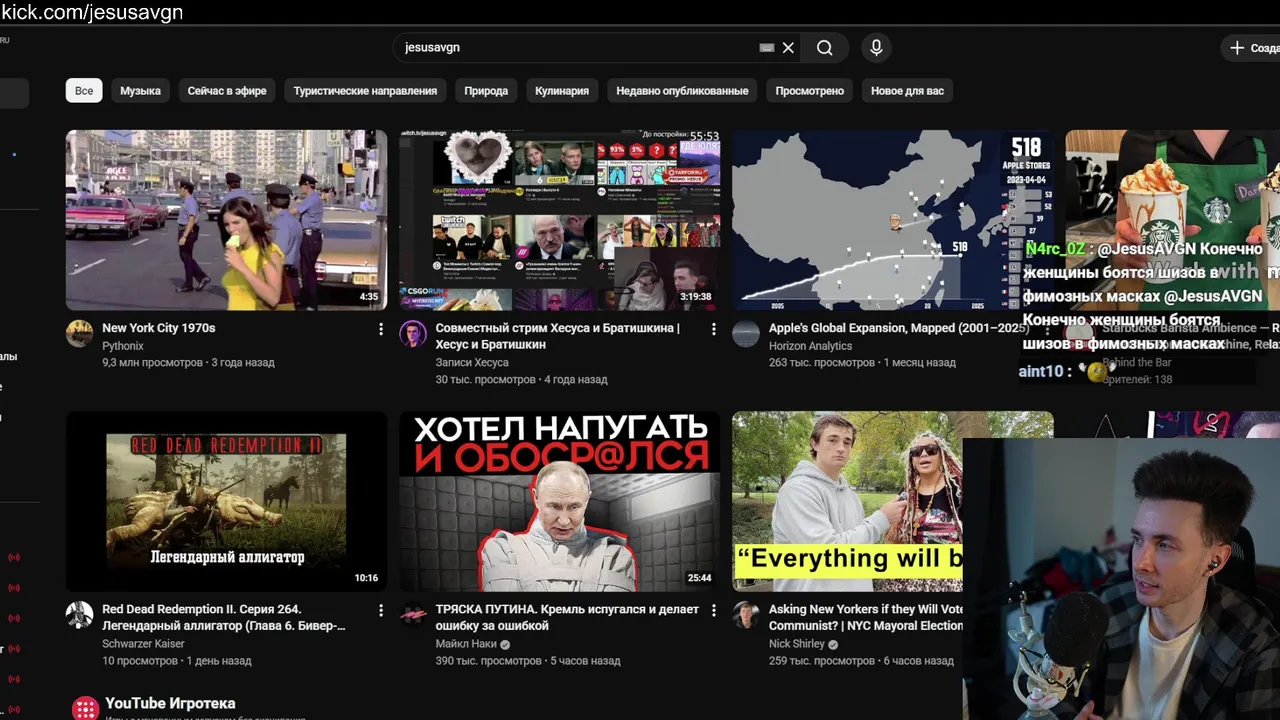Image resolution: width=1280 pixels, height=720 pixels.
Task: Select the Туристические направления filter chip
Action: [x=365, y=90]
